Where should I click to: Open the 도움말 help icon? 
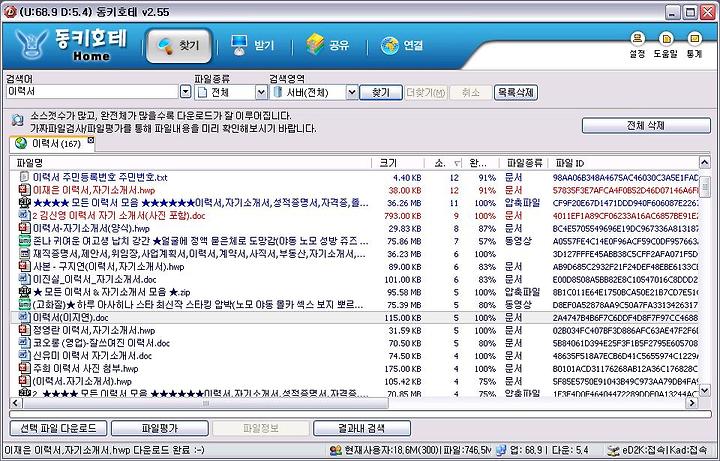click(x=665, y=45)
